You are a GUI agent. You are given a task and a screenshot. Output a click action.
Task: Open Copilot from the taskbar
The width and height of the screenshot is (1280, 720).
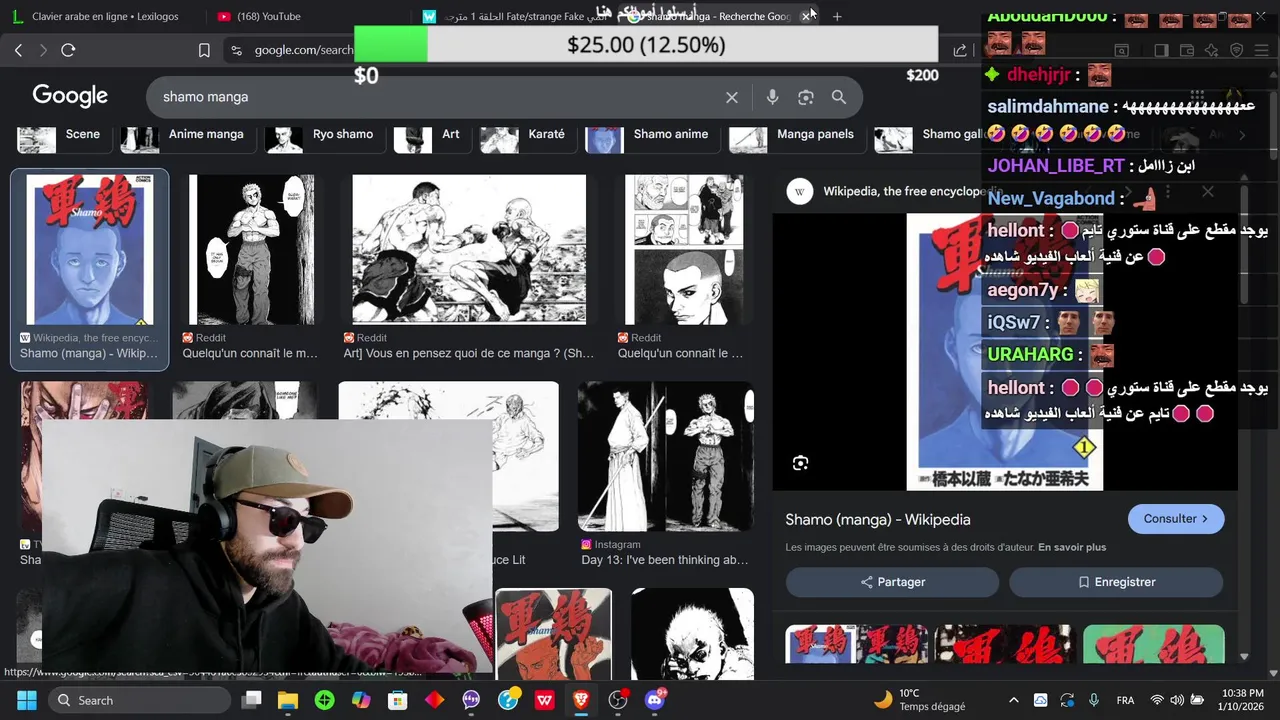click(361, 700)
